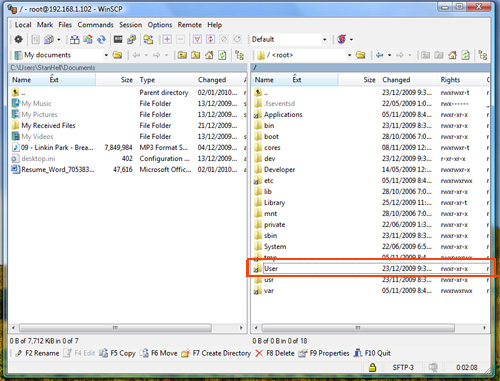
Task: Expand the session icon dropdown arrow
Action: 351,39
